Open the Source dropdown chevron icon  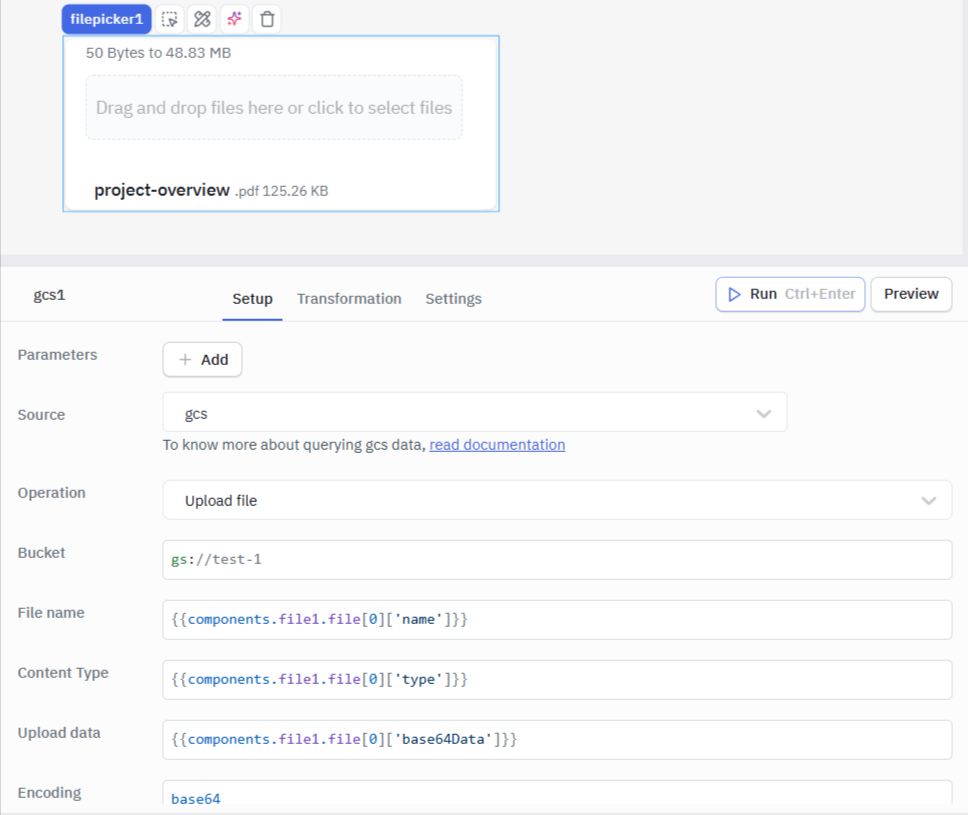click(763, 413)
